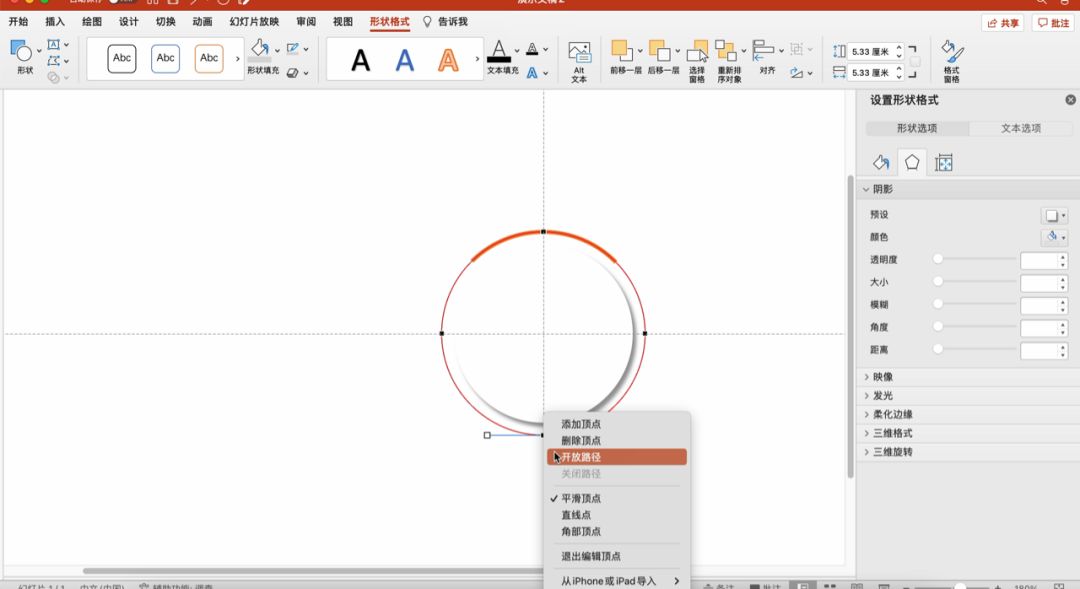Click the shape height field showing 5.33 厘米
Image resolution: width=1080 pixels, height=589 pixels.
pyautogui.click(x=871, y=52)
